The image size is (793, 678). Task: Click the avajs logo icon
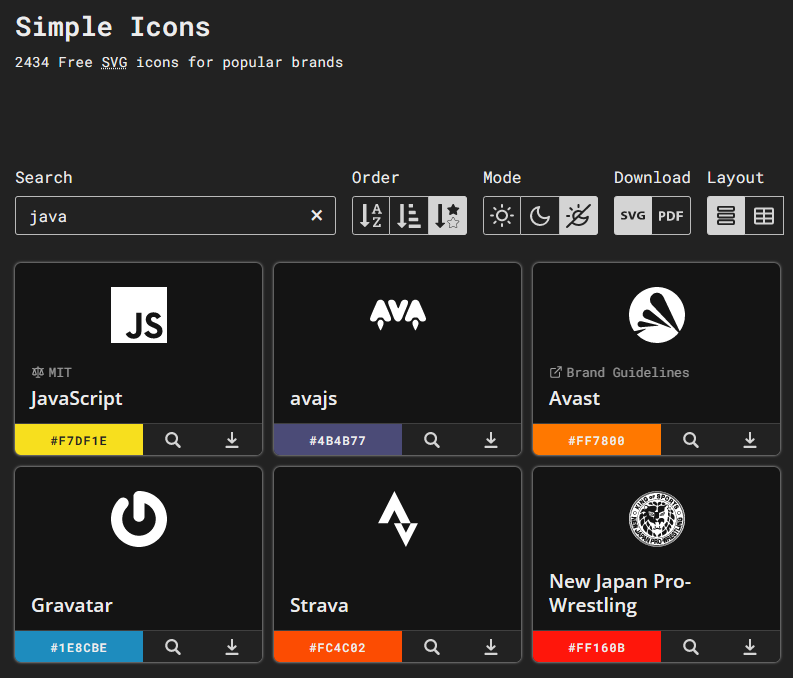(398, 314)
